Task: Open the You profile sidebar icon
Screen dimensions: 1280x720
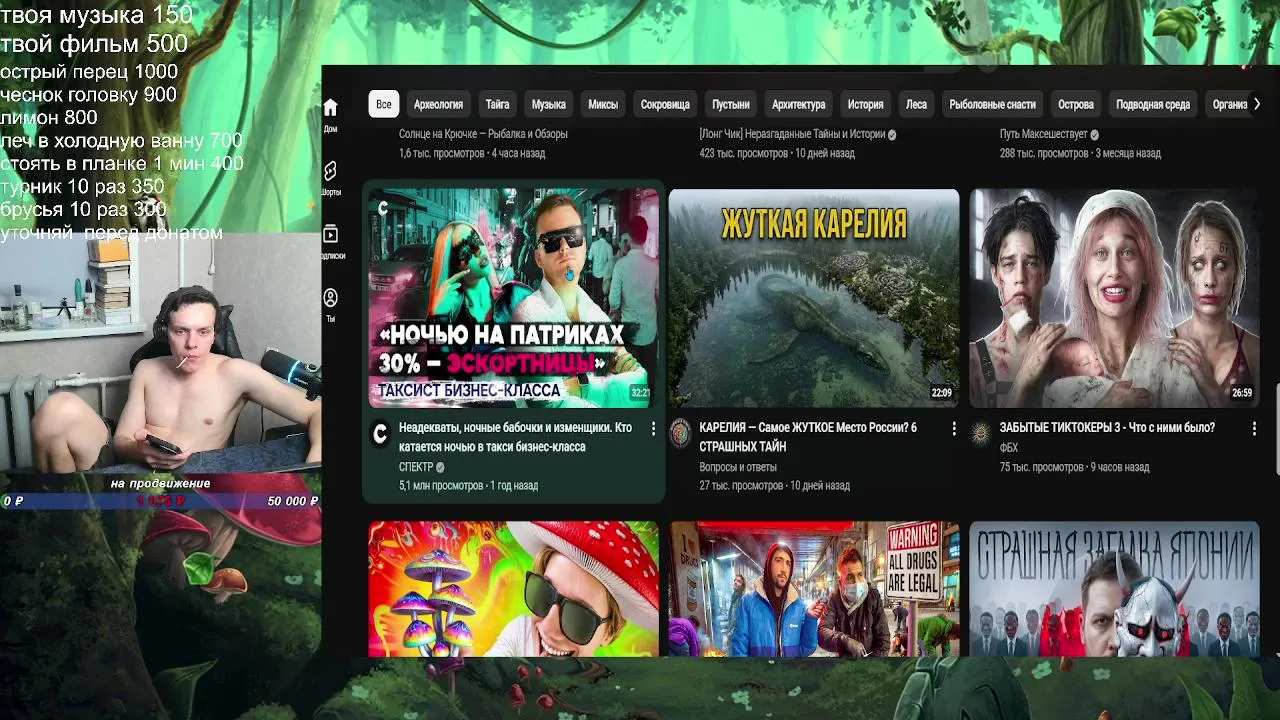Action: click(330, 298)
